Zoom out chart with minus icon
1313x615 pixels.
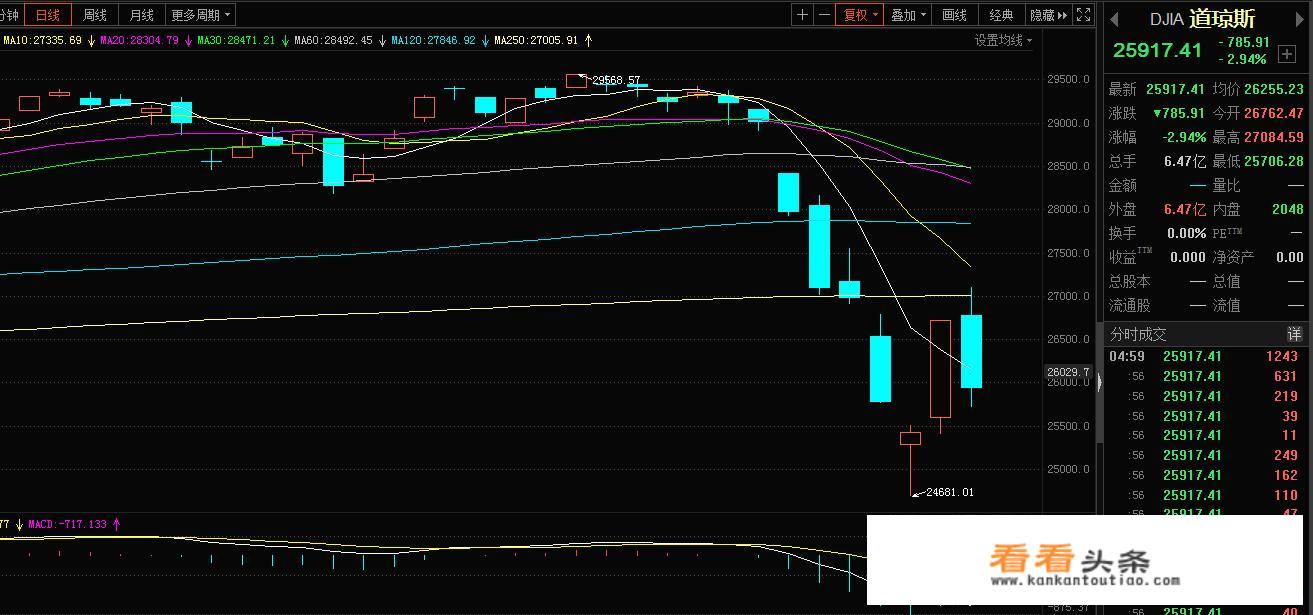[x=825, y=15]
